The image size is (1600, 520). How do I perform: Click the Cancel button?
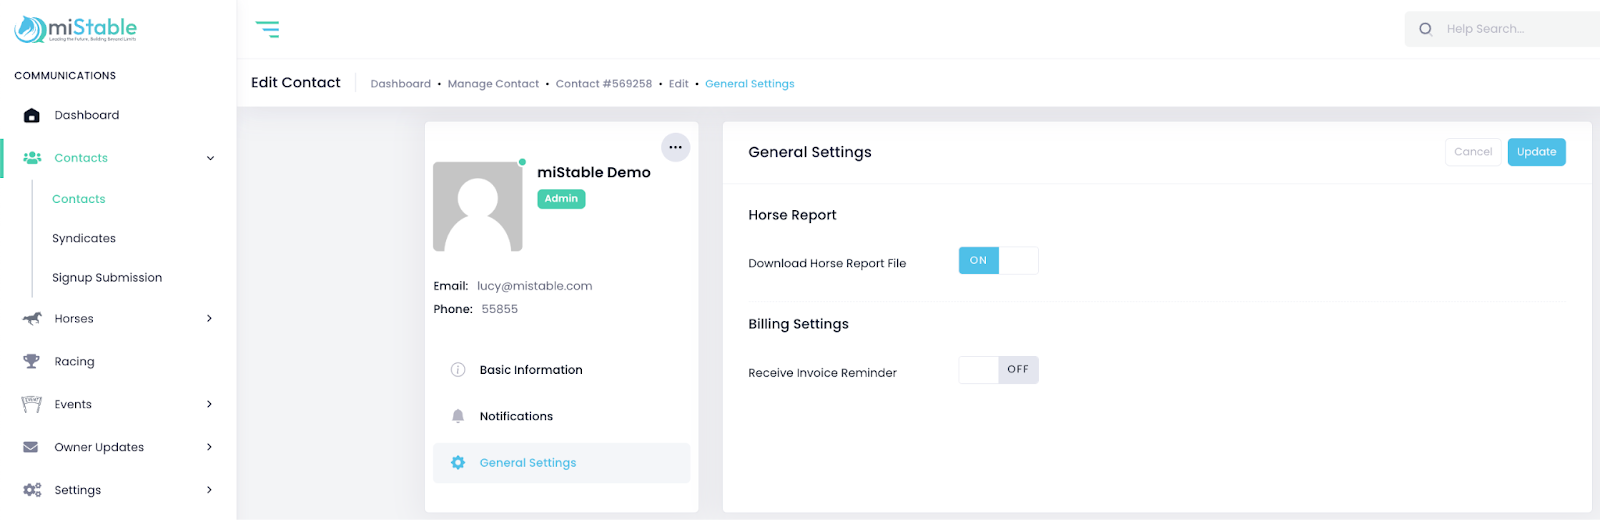point(1472,152)
